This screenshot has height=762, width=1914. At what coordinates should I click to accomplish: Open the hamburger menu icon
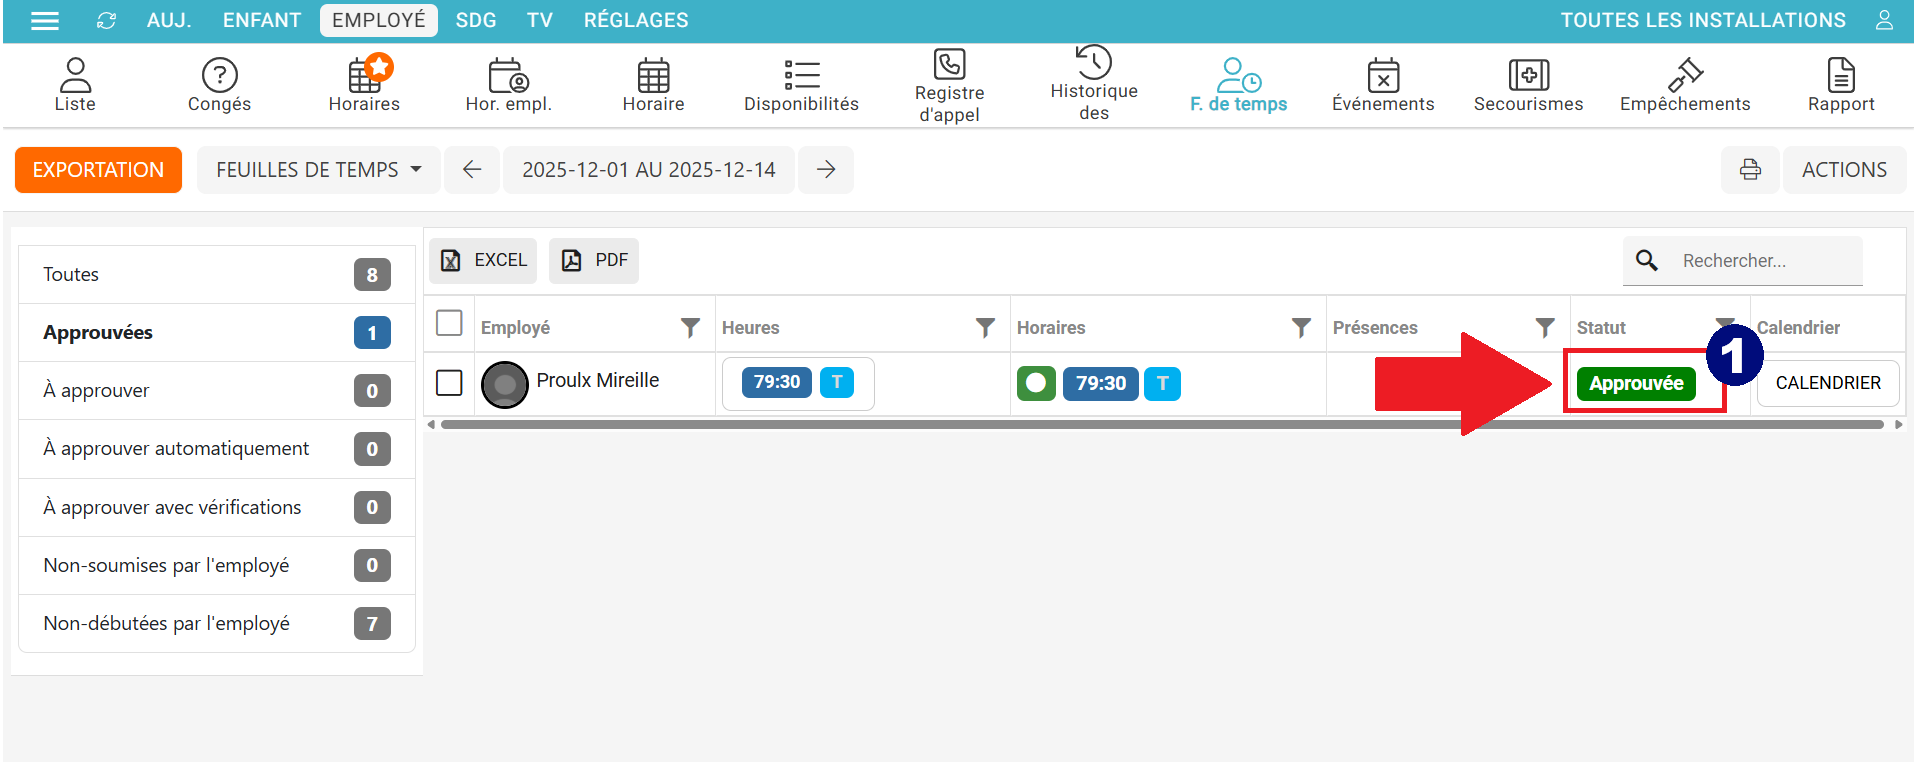point(45,21)
